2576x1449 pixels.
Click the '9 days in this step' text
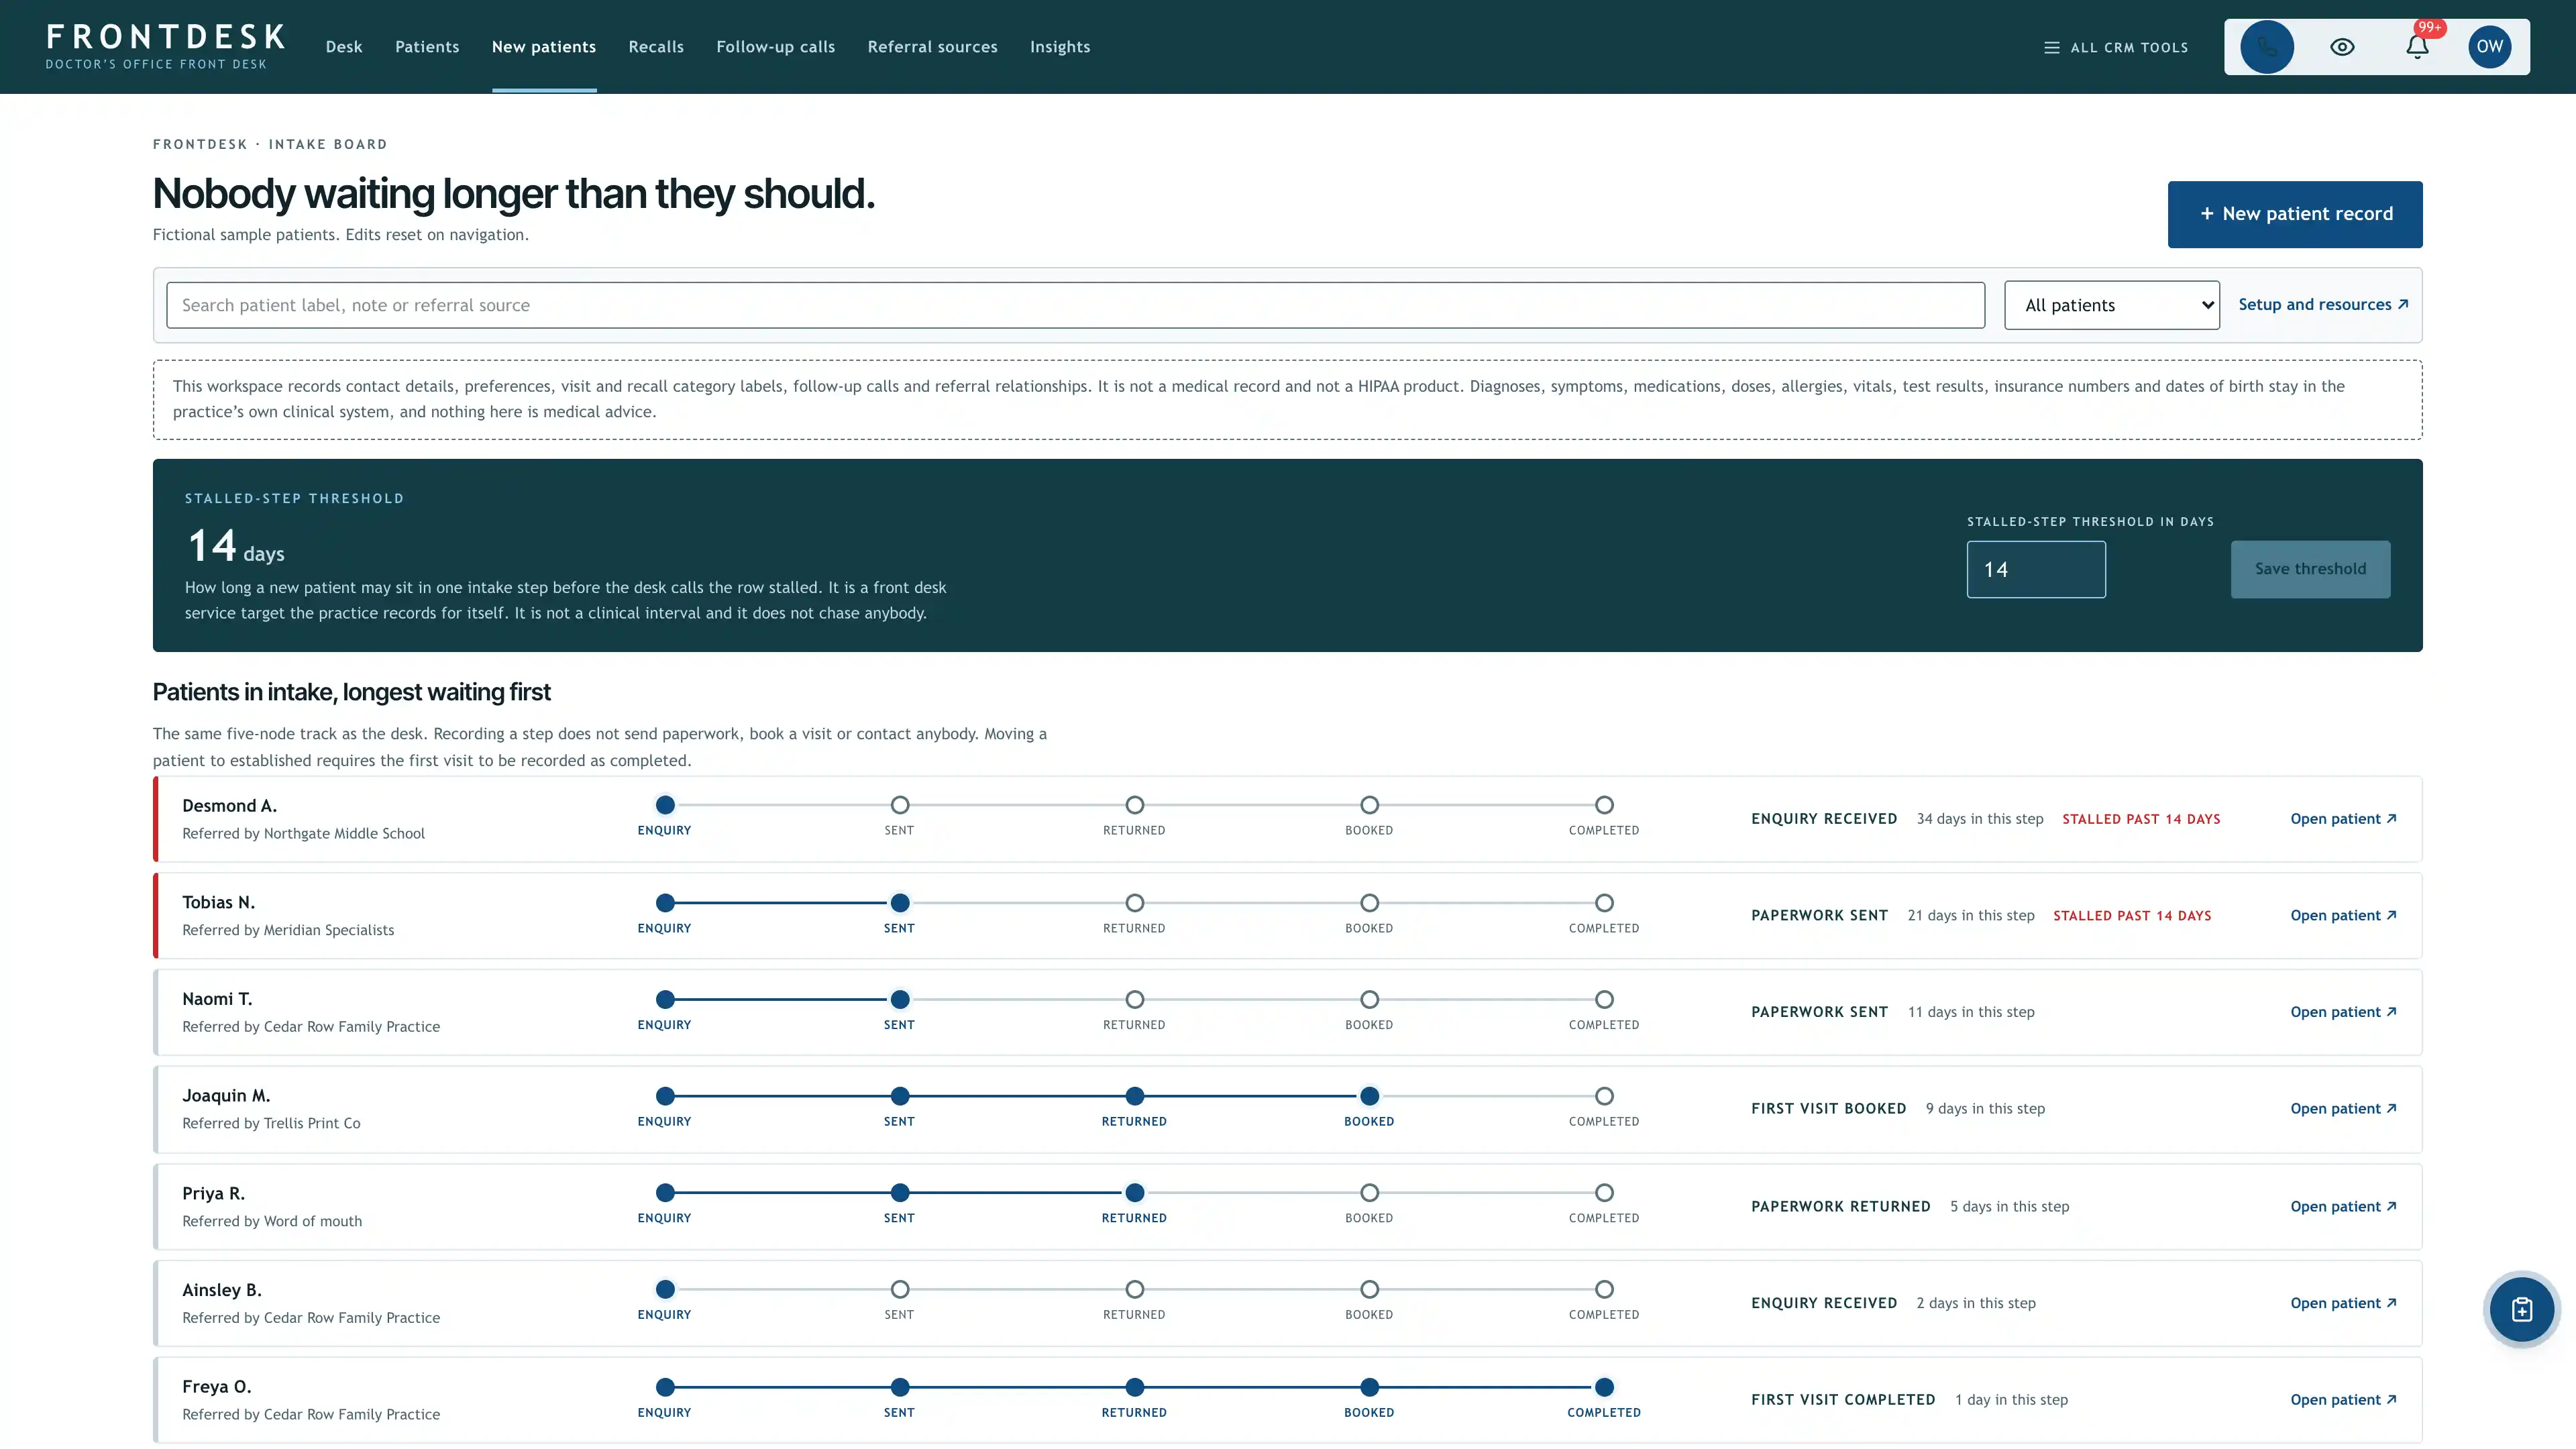(1985, 1109)
